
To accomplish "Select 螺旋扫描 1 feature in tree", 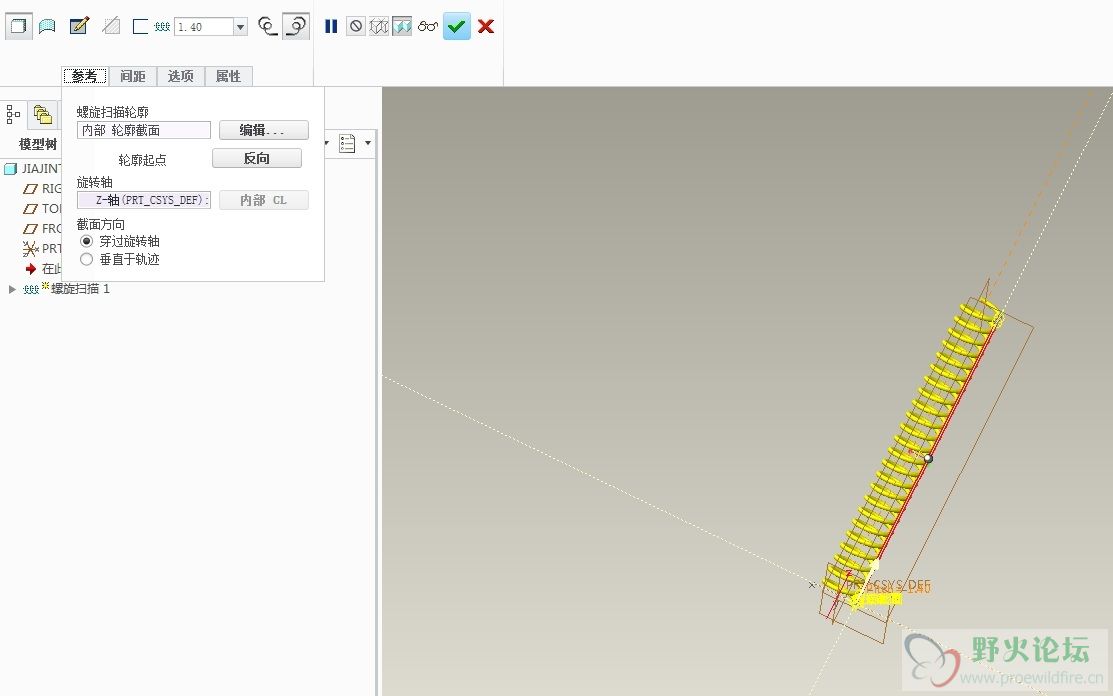I will click(x=67, y=289).
